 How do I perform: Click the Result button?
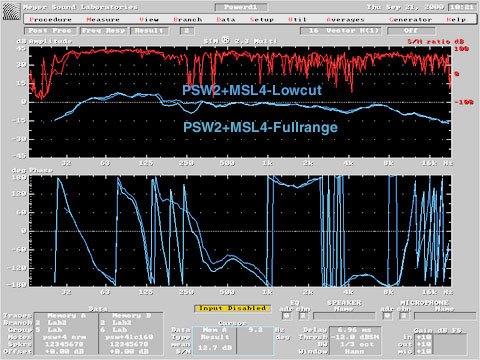tap(149, 31)
